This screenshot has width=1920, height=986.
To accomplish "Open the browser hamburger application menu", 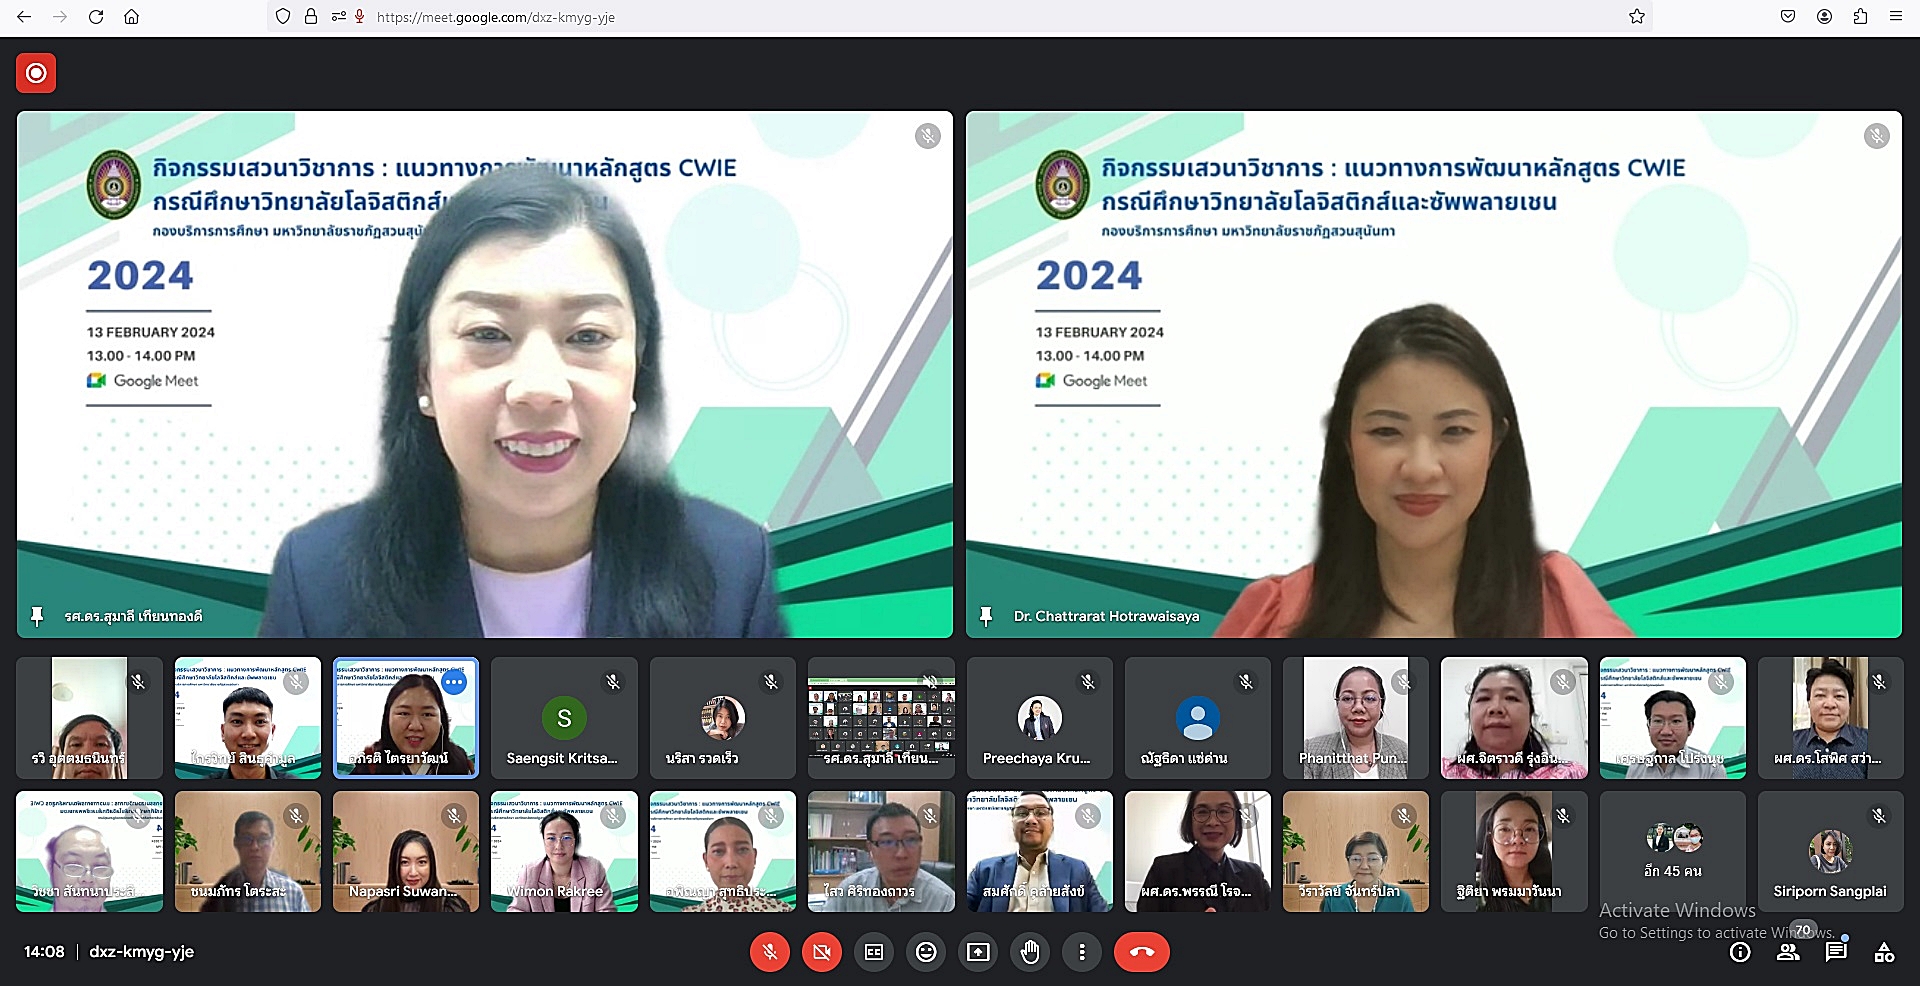I will pos(1895,17).
